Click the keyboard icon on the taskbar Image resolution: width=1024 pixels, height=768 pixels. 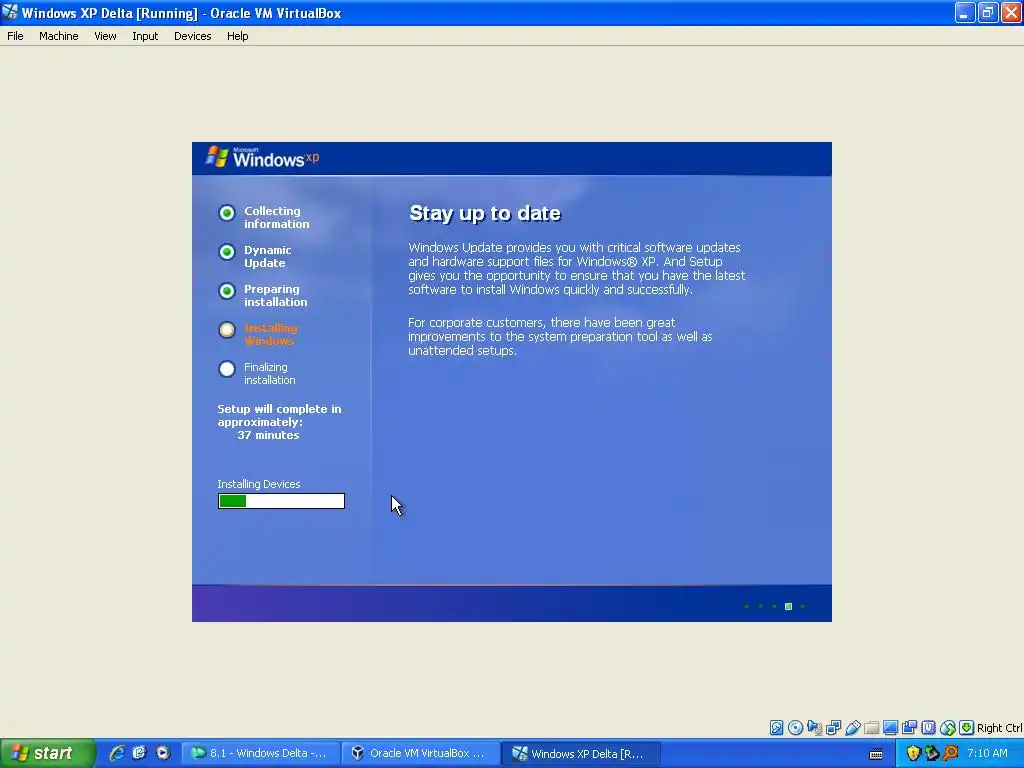click(876, 754)
